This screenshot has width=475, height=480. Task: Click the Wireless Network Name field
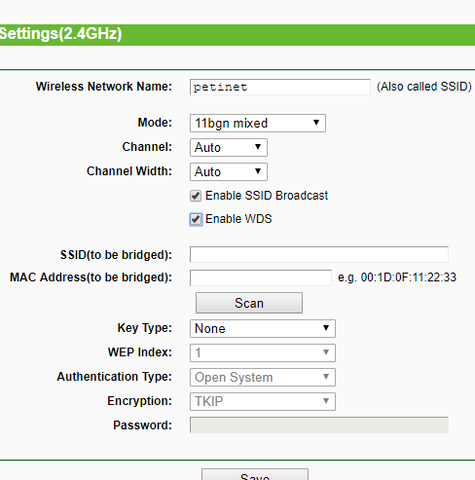[x=280, y=87]
